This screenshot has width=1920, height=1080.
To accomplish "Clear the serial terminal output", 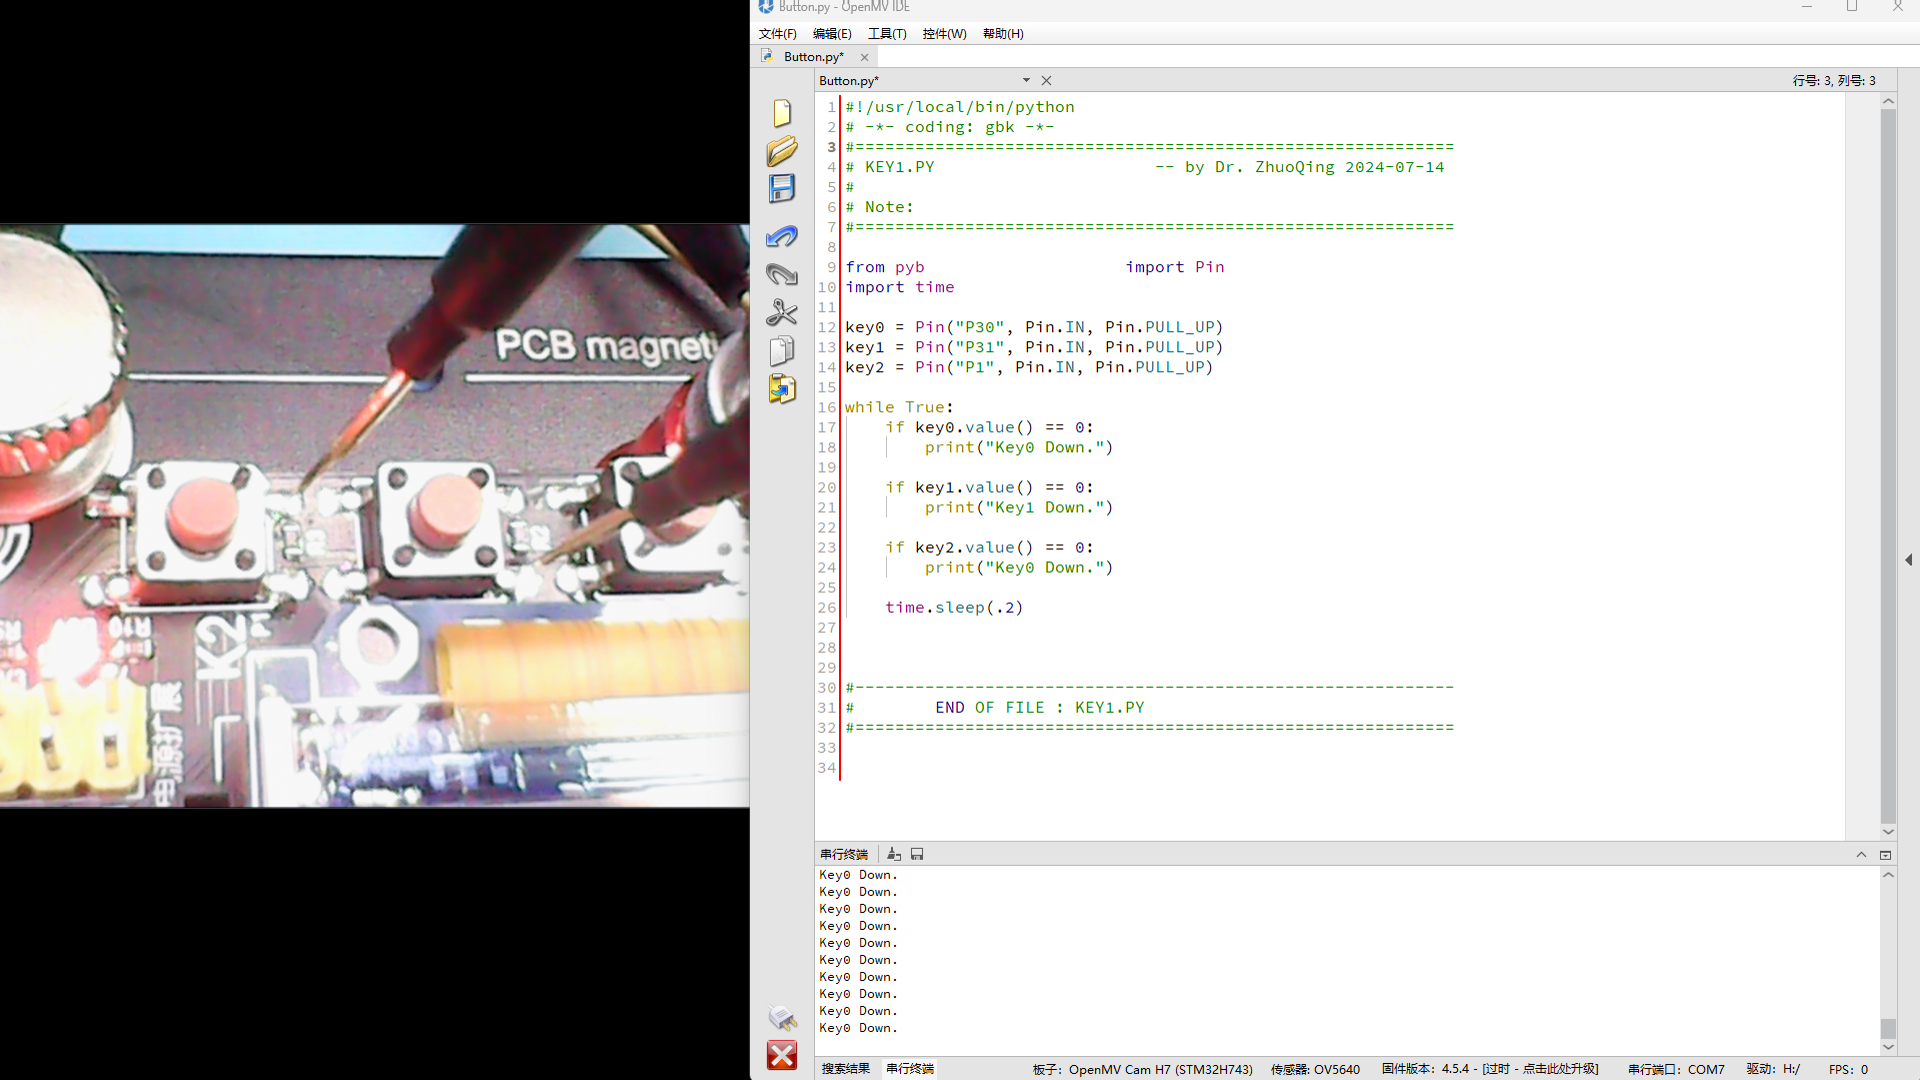I will coord(894,854).
